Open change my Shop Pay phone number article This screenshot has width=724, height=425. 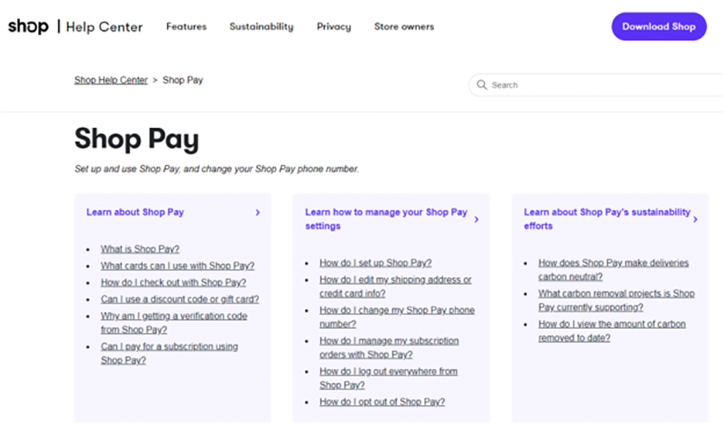[397, 317]
